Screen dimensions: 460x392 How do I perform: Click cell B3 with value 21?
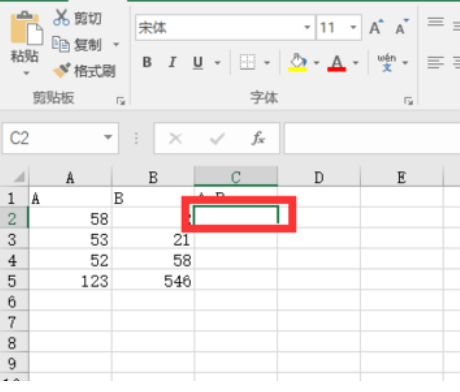(x=153, y=239)
